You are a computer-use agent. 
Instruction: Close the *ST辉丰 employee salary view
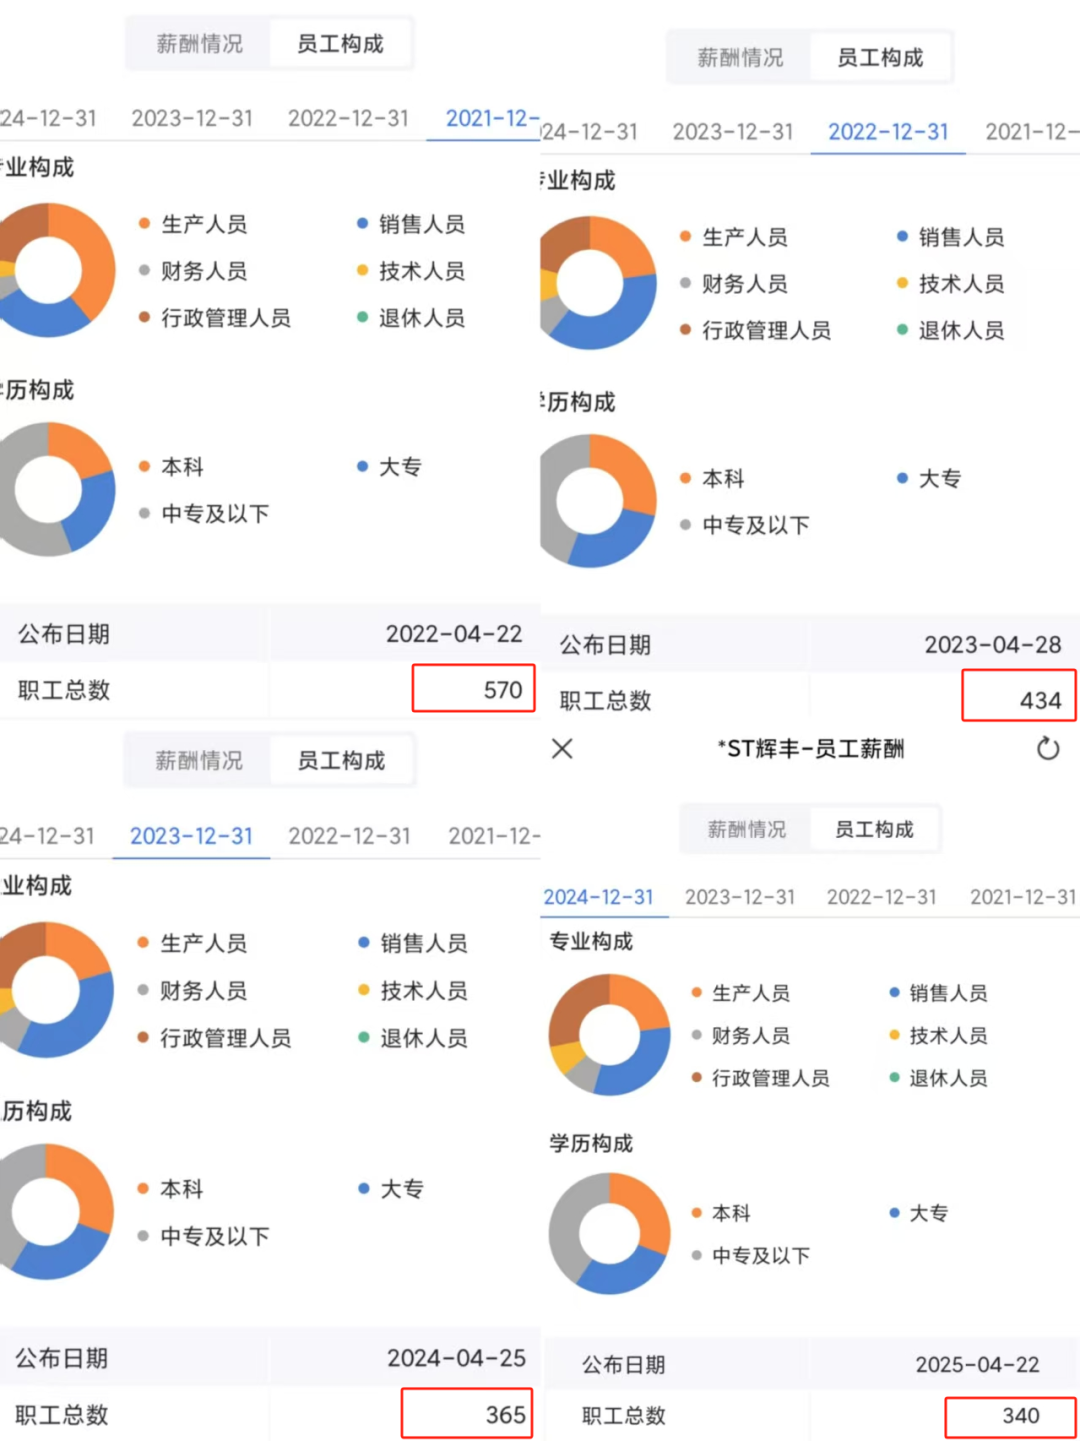[562, 749]
